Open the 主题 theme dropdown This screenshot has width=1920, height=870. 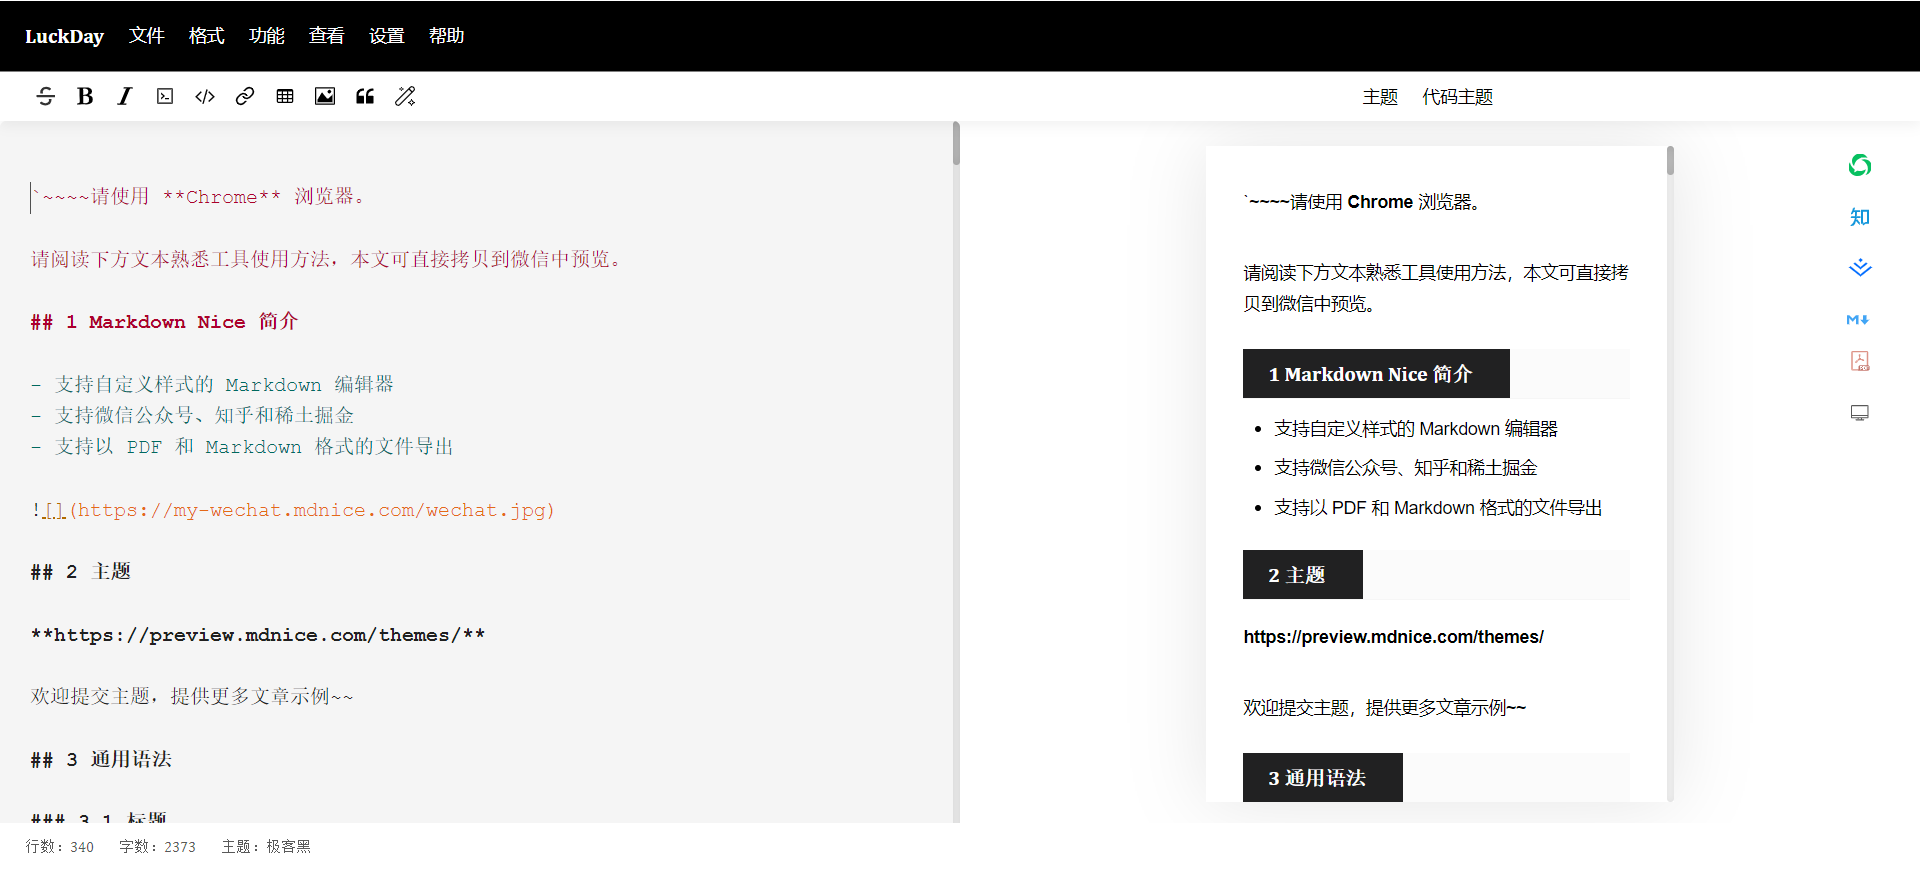[1380, 97]
